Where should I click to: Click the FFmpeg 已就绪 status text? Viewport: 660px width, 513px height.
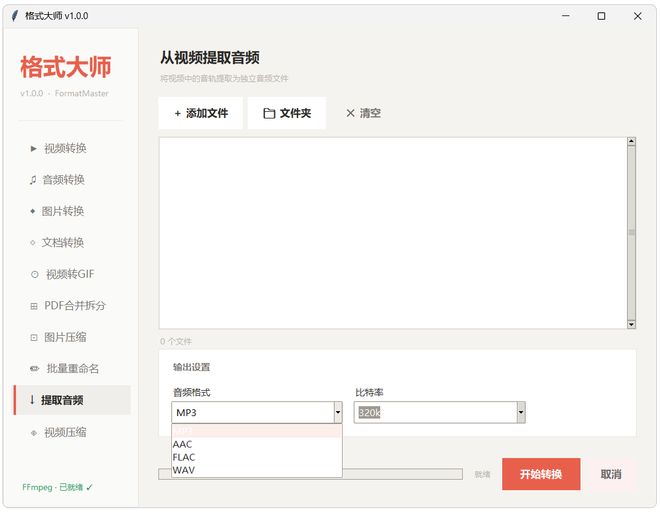(57, 487)
